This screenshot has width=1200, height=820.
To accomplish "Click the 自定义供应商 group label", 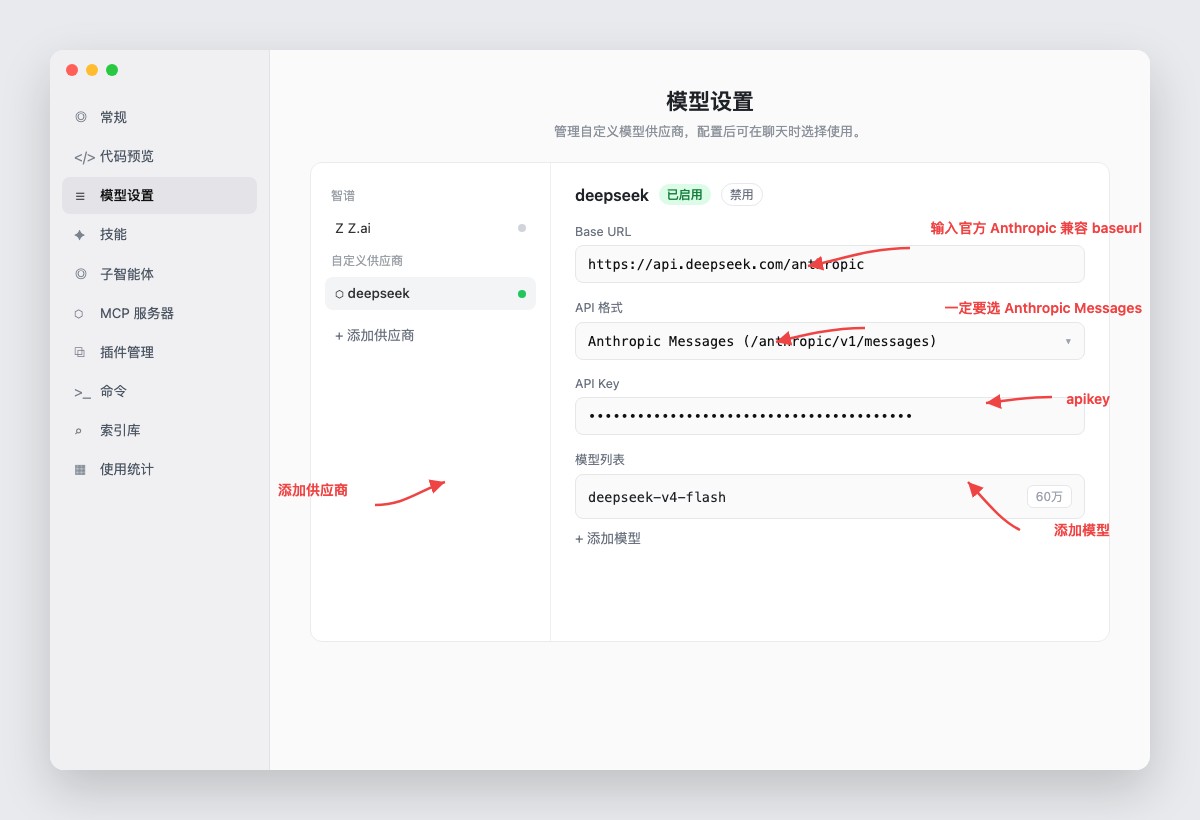I will (x=367, y=260).
